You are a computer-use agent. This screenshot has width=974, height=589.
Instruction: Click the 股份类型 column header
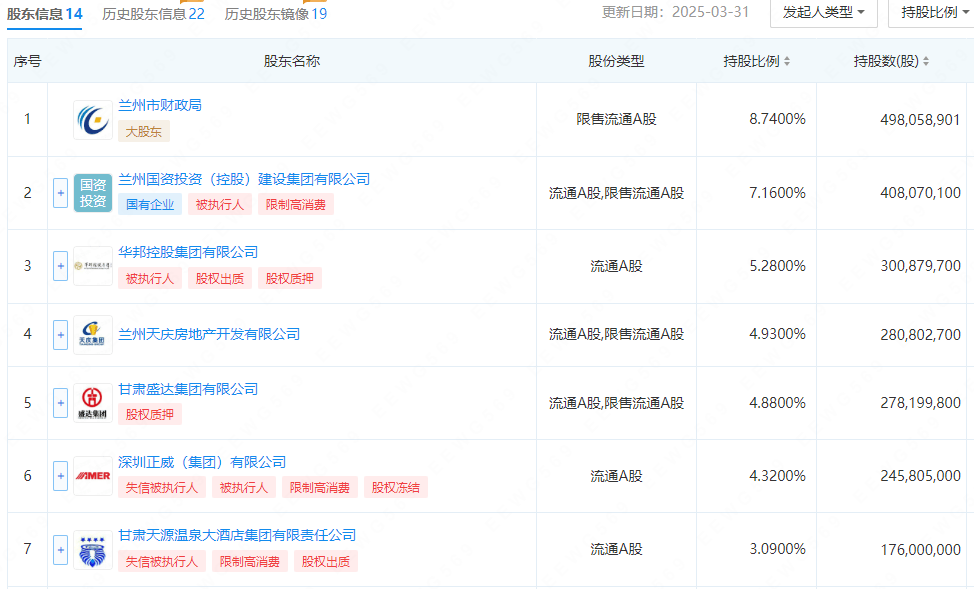pyautogui.click(x=616, y=61)
